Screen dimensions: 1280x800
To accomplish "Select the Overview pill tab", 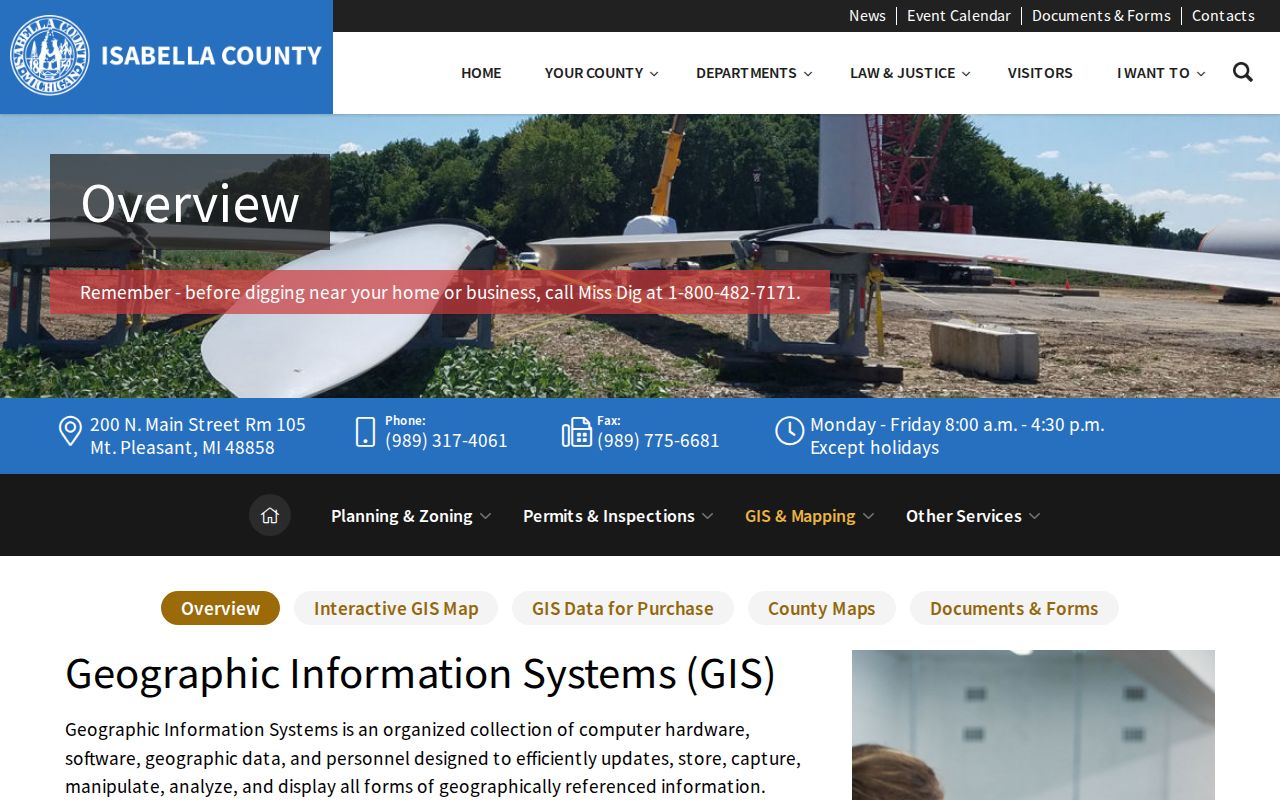I will point(220,608).
